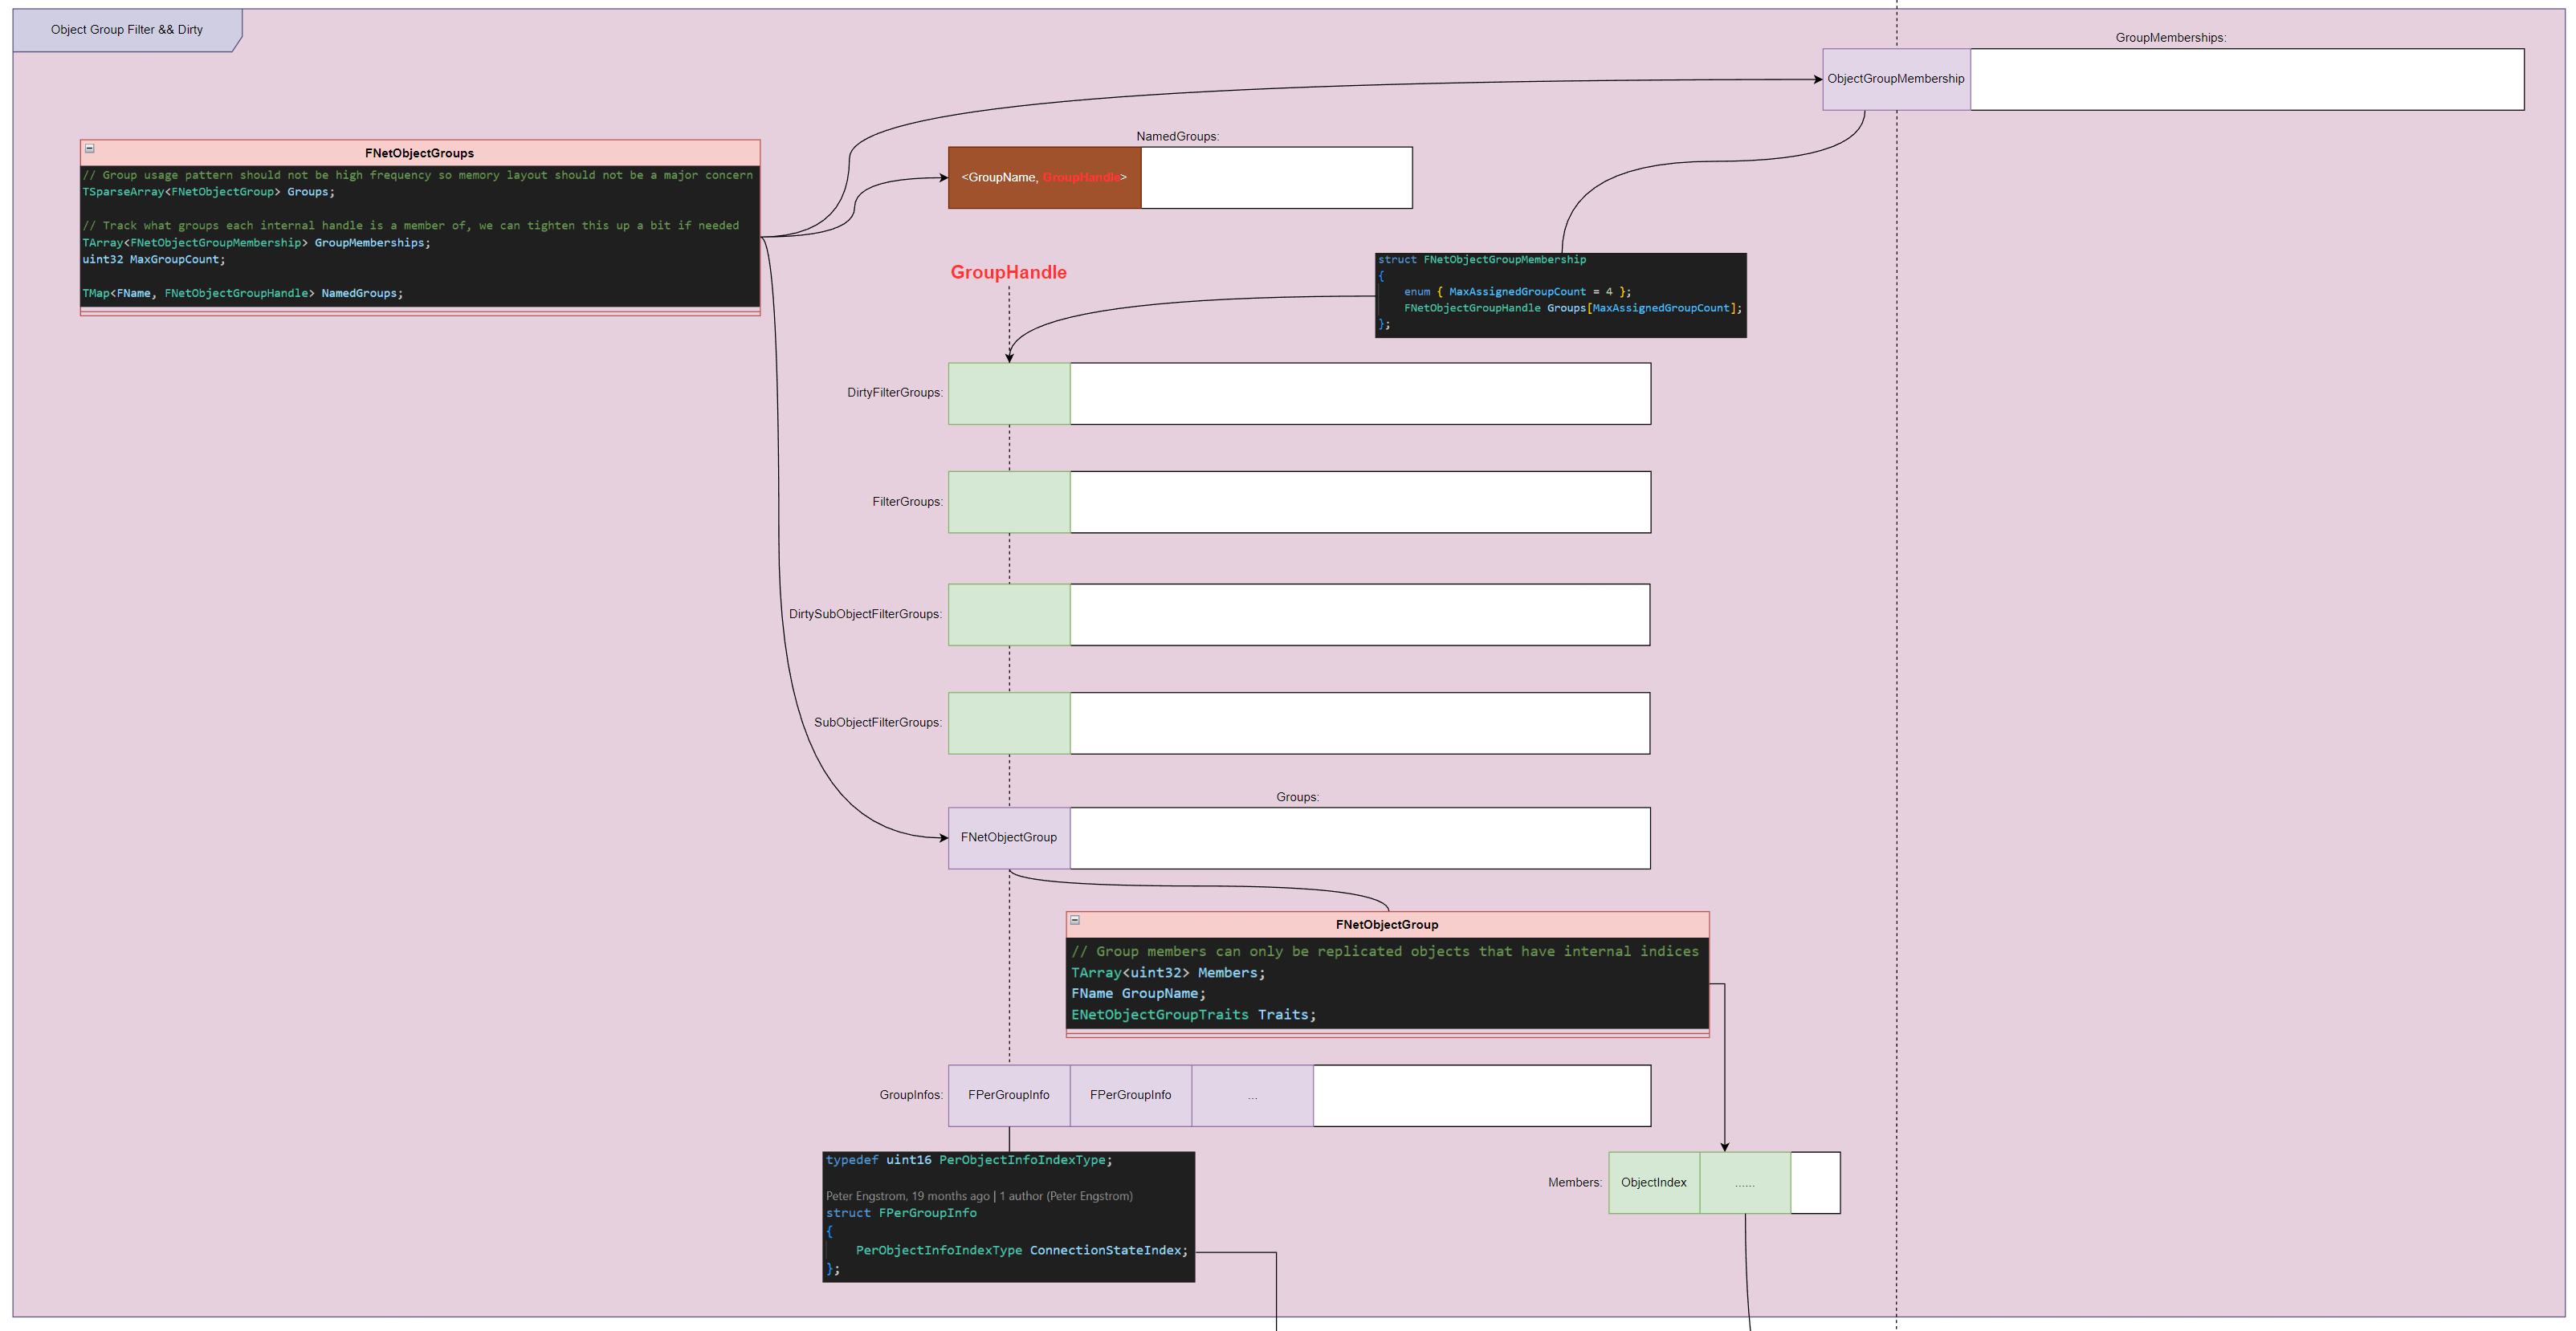This screenshot has height=1331, width=2576.
Task: Click the dotted green cell next to ObjectIndex
Action: click(1744, 1183)
